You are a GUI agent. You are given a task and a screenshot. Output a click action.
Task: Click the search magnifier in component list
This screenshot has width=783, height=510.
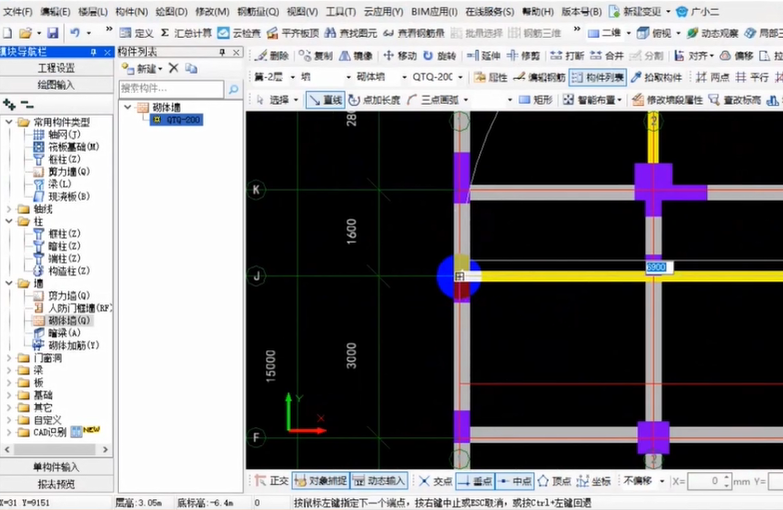pyautogui.click(x=233, y=89)
